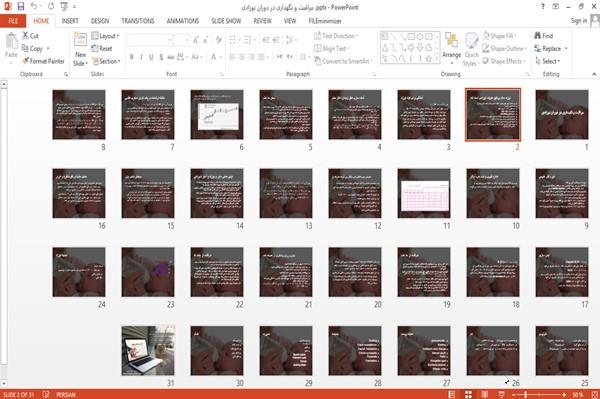The height and width of the screenshot is (399, 600).
Task: Click Align Text button
Action: 331,49
